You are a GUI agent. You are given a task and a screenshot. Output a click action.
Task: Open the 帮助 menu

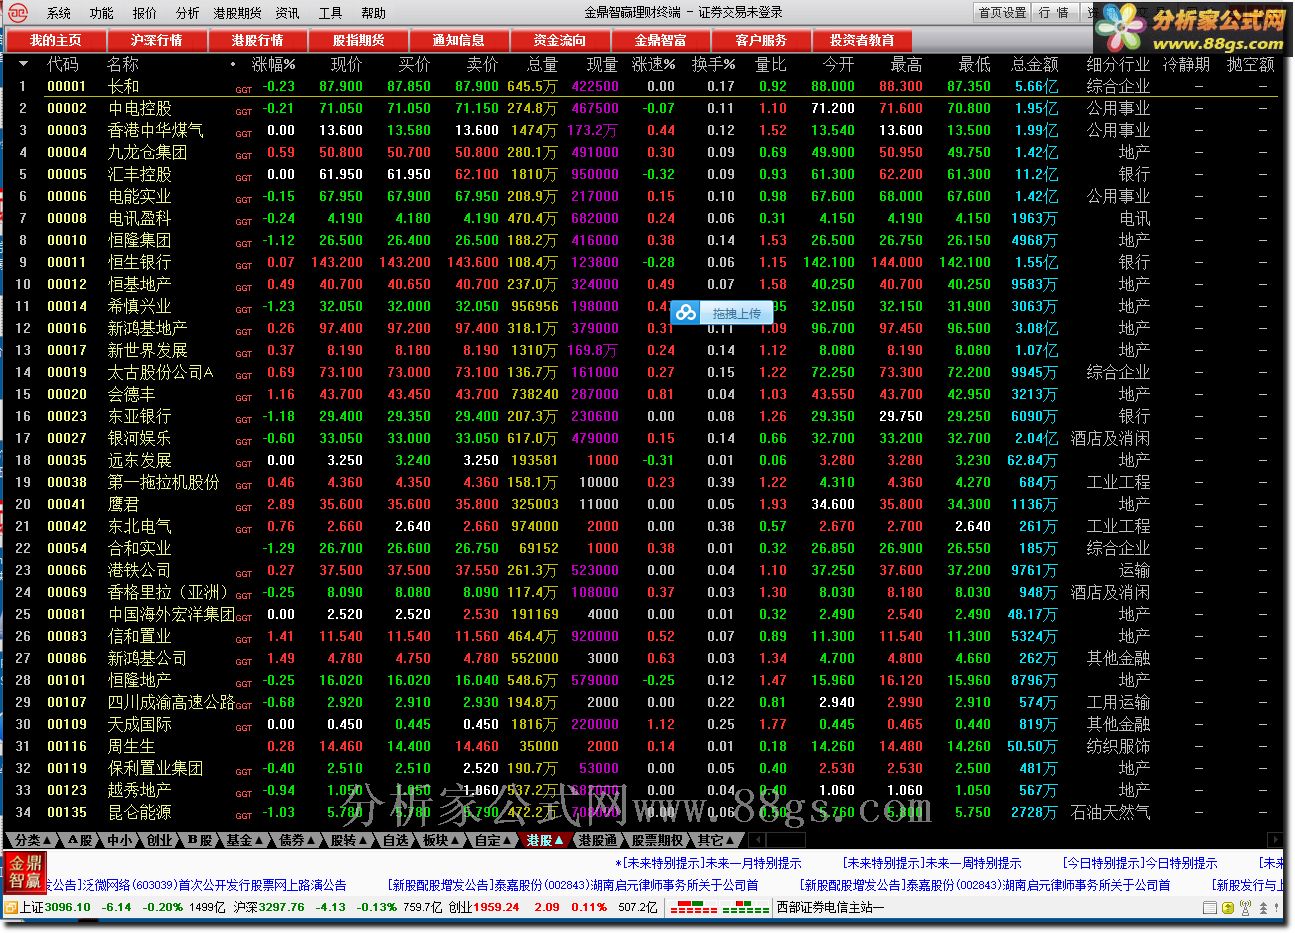coord(373,13)
